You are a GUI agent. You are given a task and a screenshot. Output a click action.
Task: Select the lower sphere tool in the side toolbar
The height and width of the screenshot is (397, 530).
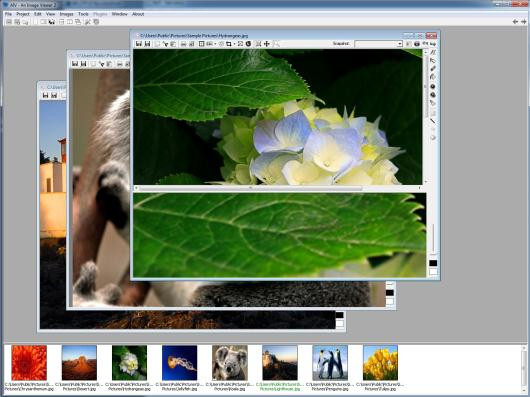(433, 95)
